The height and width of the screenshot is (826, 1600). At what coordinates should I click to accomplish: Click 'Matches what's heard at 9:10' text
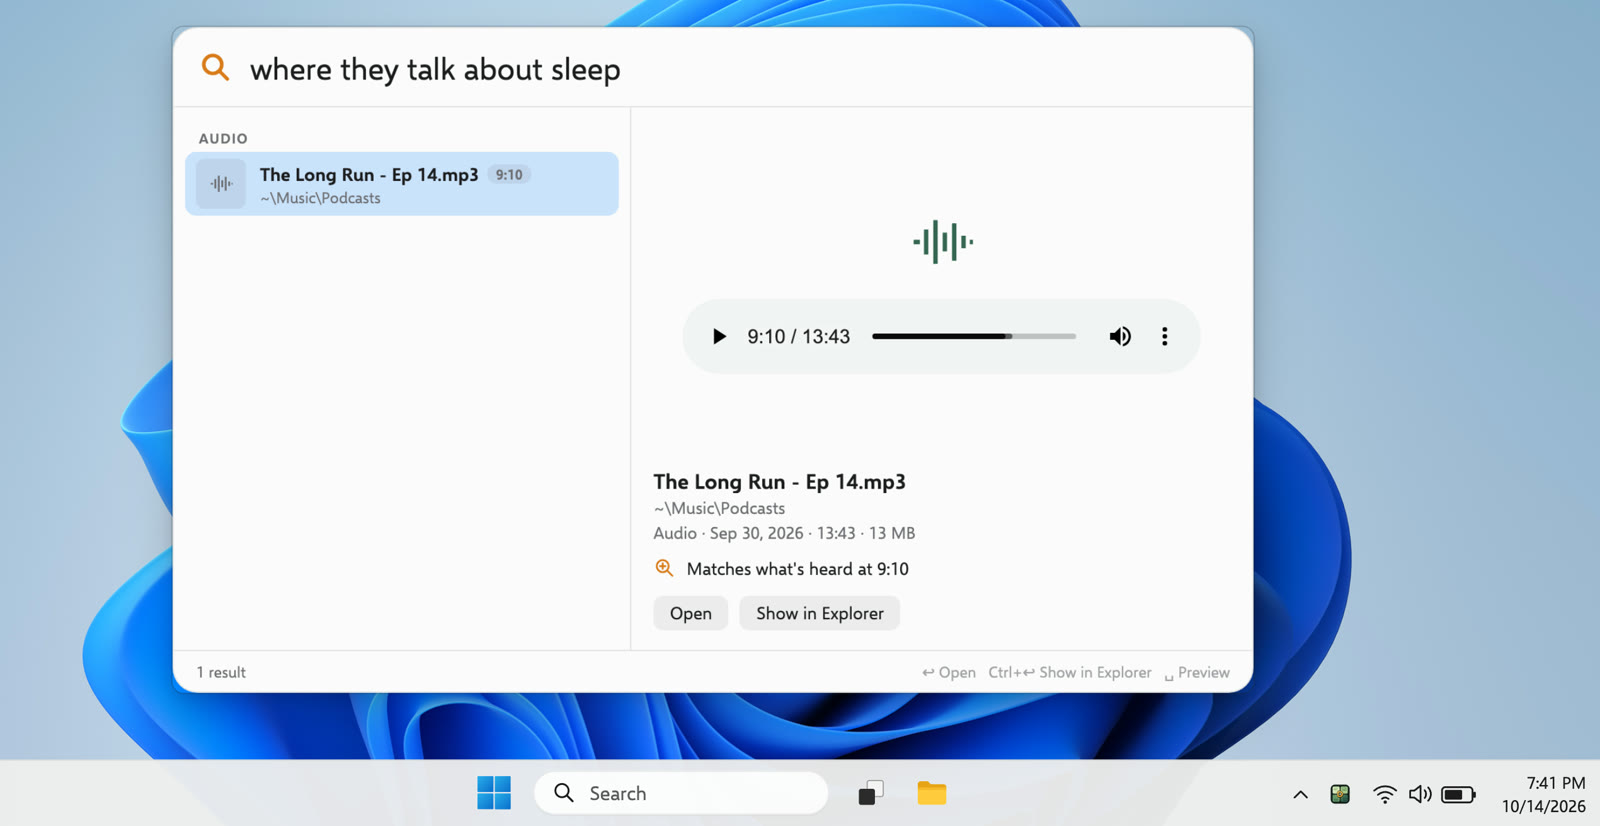click(798, 569)
